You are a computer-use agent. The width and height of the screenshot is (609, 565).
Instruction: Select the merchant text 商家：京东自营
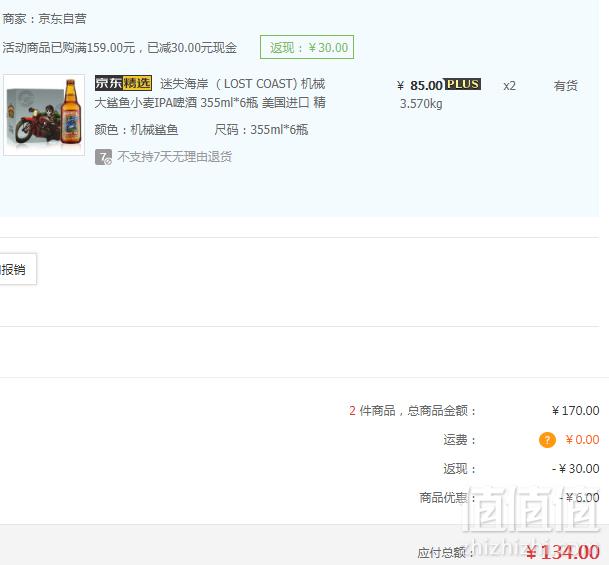pyautogui.click(x=44, y=19)
